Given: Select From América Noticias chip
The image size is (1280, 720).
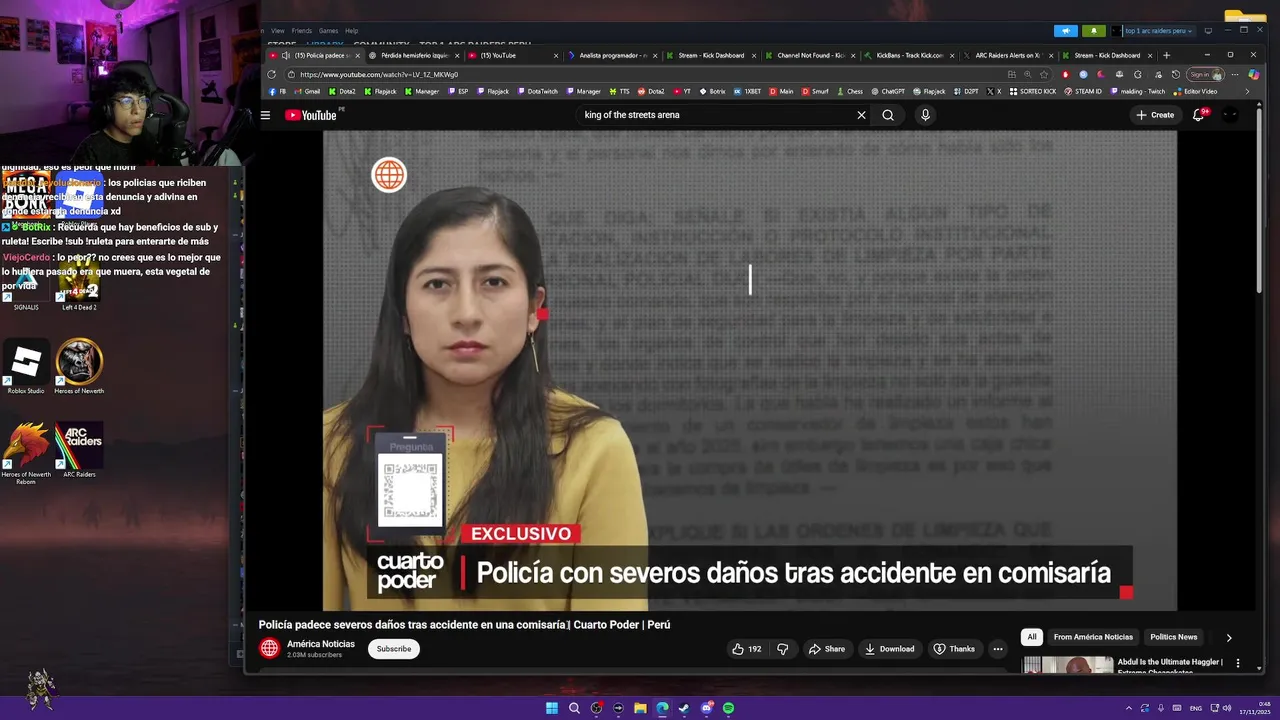Looking at the screenshot, I should 1093,637.
